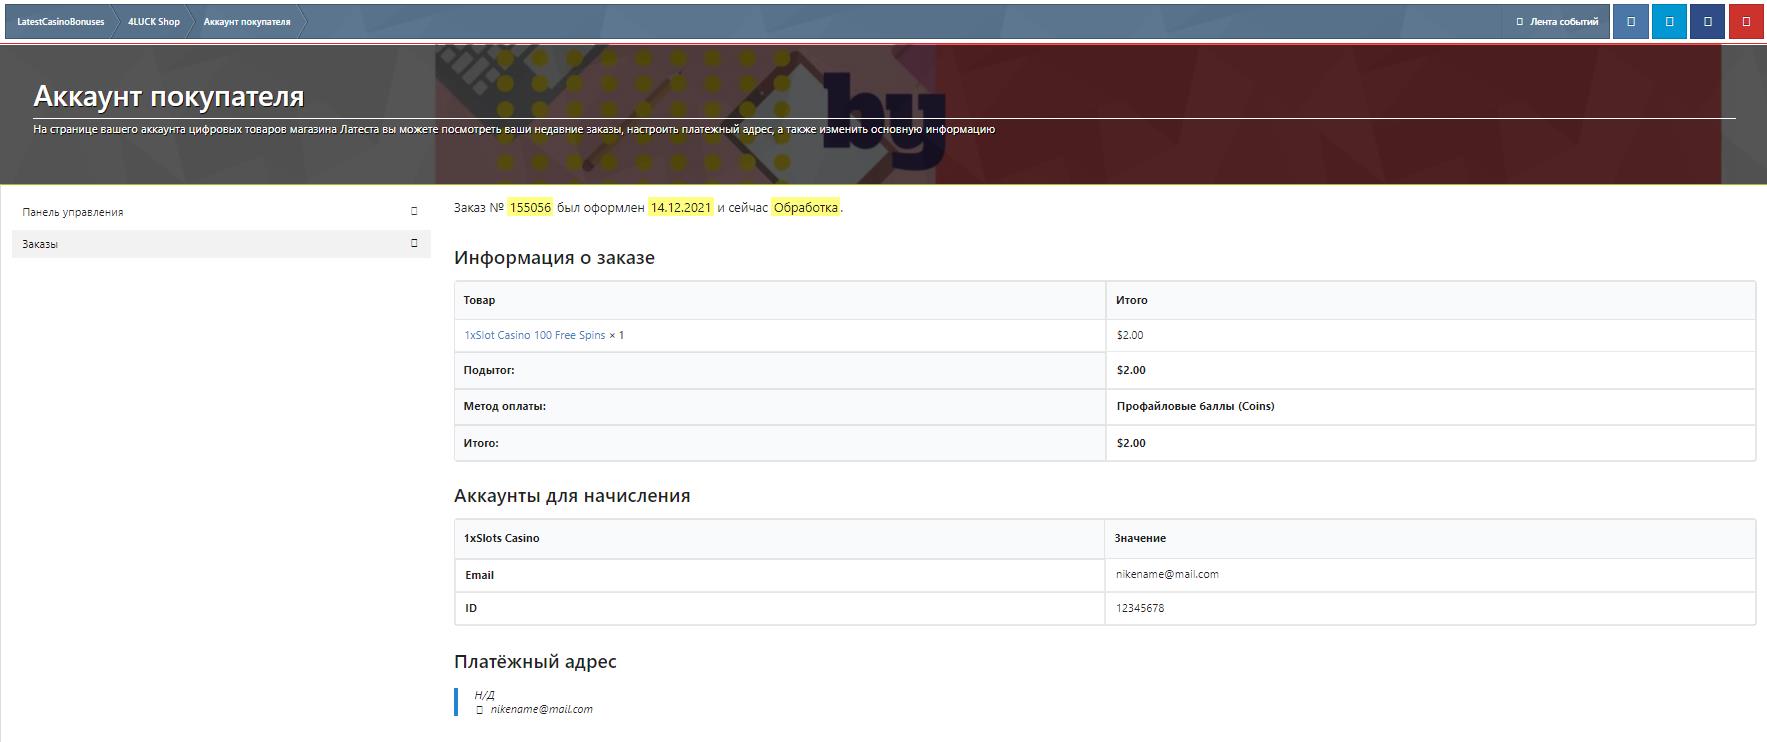Click envelope icon in Платёжный адрес section
The image size is (1767, 742).
click(480, 710)
